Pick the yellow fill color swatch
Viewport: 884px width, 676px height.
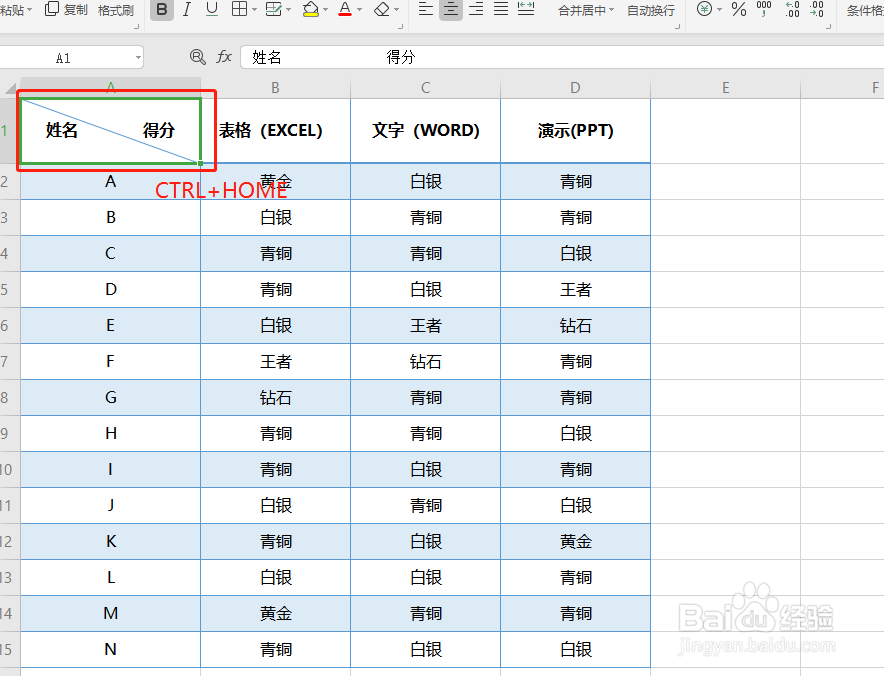click(310, 15)
